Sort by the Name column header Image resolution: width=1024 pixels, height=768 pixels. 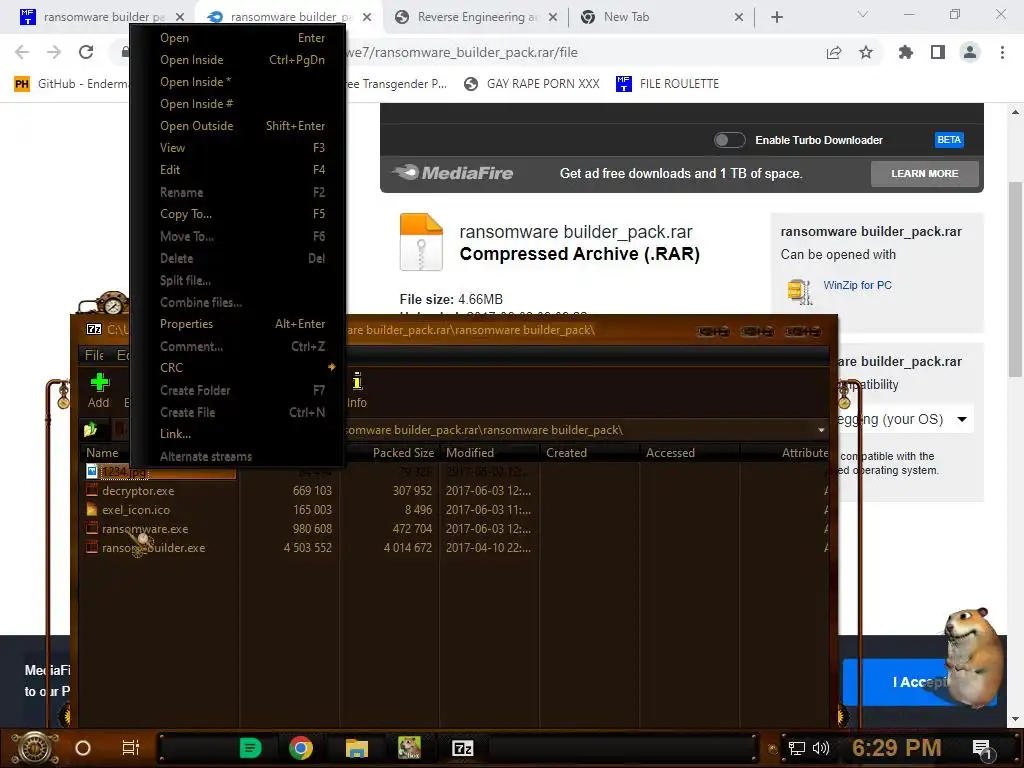103,453
